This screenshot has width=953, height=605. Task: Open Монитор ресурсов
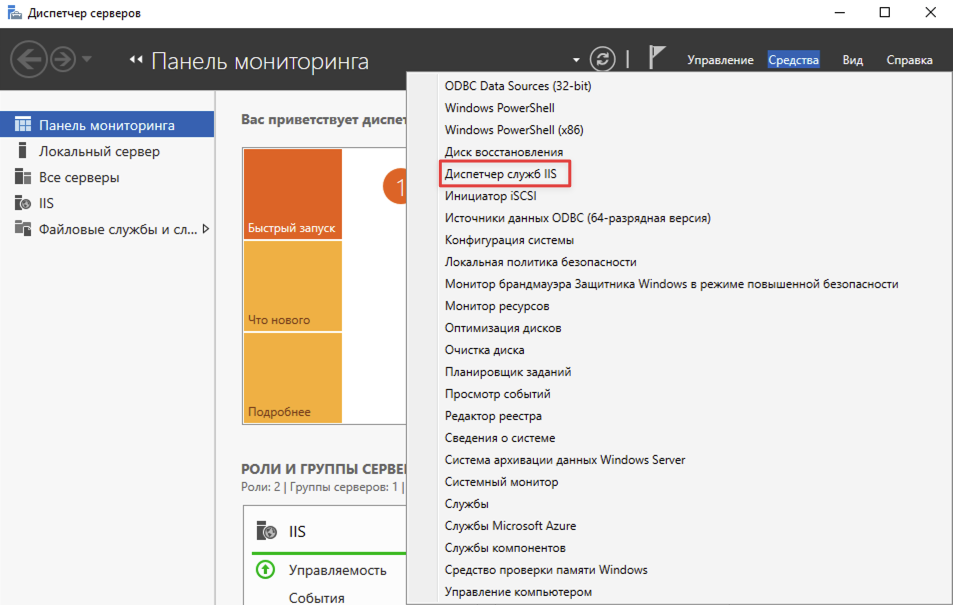click(x=497, y=306)
